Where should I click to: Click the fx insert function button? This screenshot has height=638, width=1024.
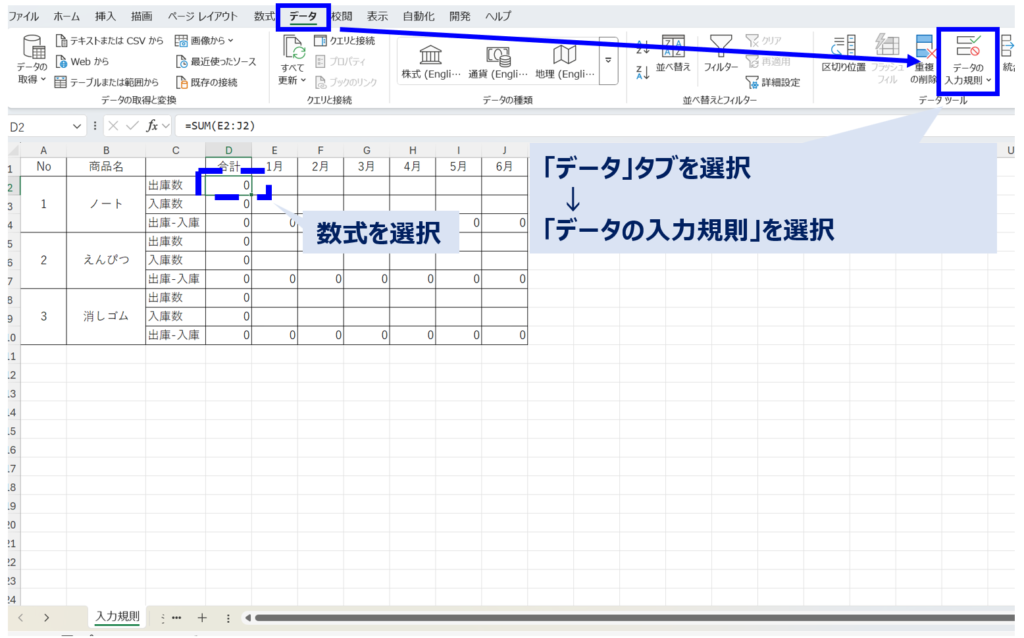click(x=152, y=126)
